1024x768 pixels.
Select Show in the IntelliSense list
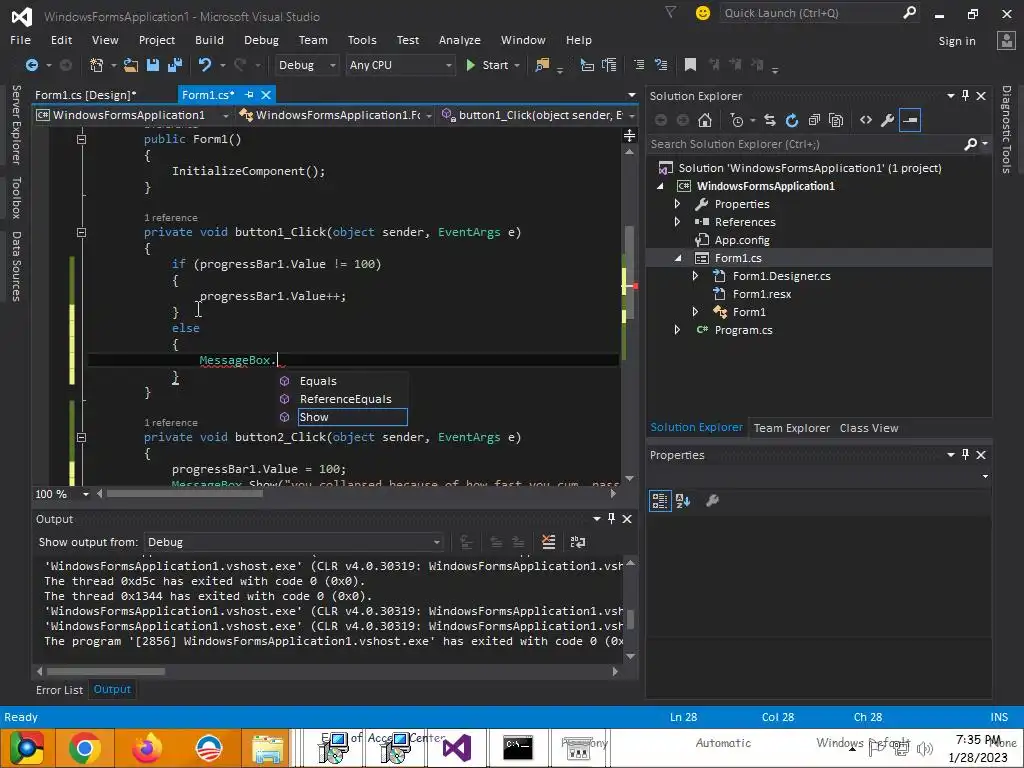pos(353,417)
